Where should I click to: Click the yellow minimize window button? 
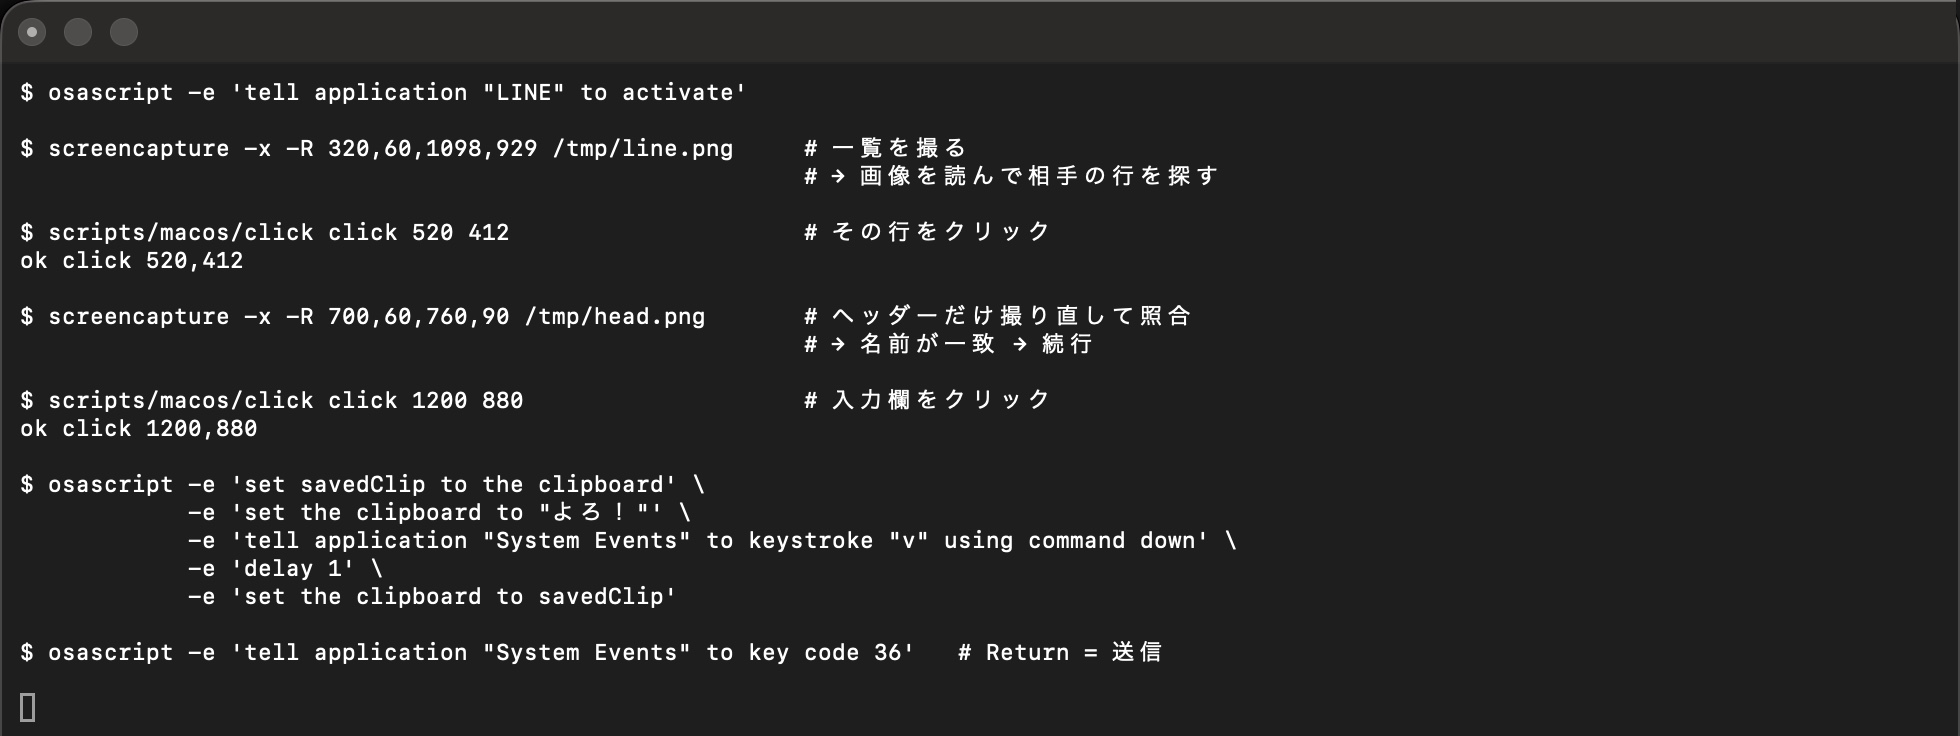(78, 32)
